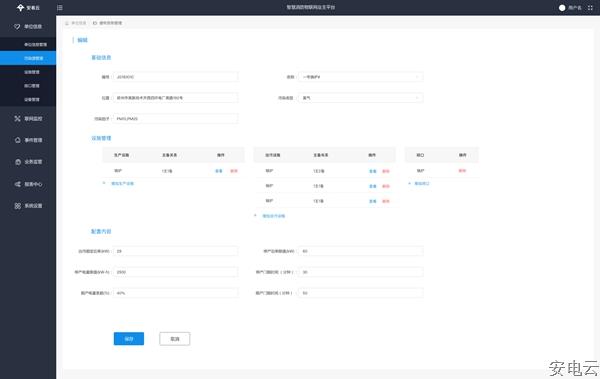The width and height of the screenshot is (600, 379).
Task: Click the config input field with value 40%
Action: click(175, 293)
